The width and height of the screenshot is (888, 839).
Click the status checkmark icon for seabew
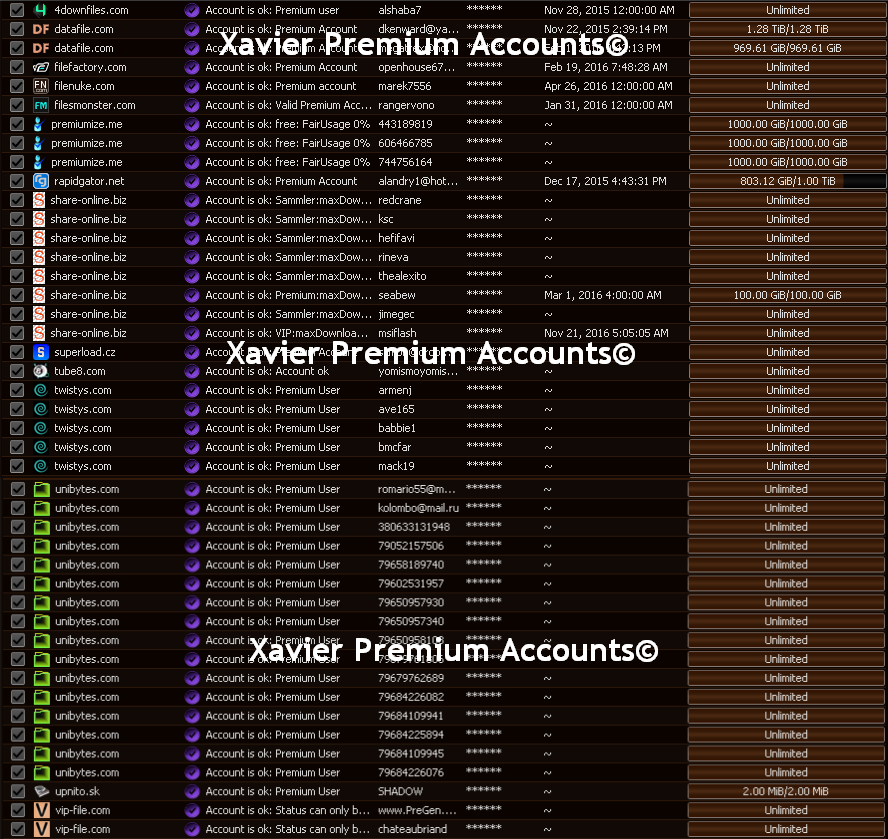(x=192, y=295)
